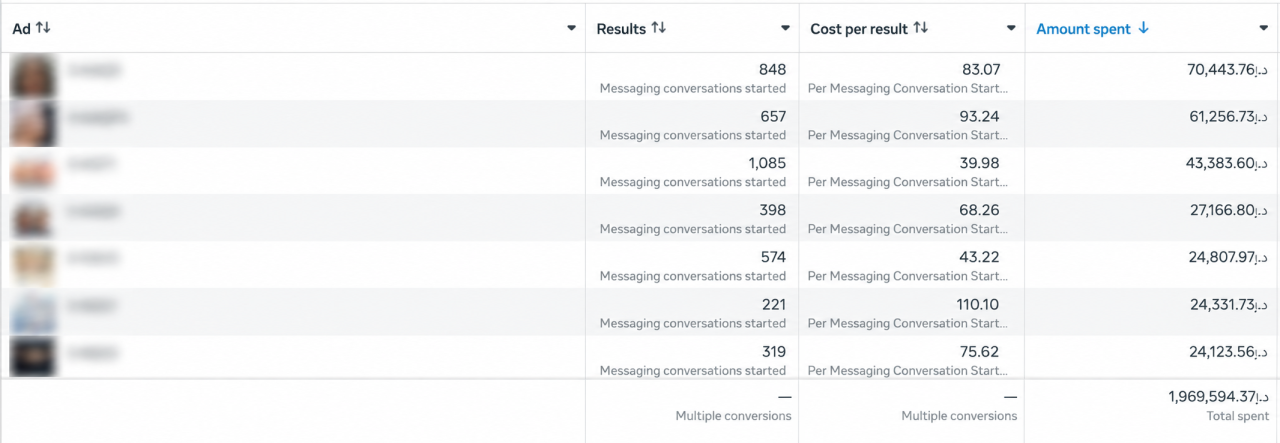Open thumbnail of ad with 319 results
Viewport: 1280px width, 443px height.
(33, 358)
